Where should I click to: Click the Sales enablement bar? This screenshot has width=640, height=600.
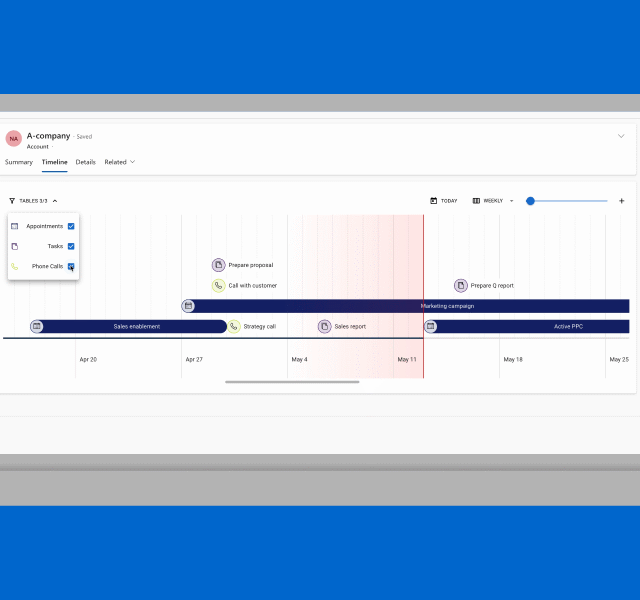point(129,327)
